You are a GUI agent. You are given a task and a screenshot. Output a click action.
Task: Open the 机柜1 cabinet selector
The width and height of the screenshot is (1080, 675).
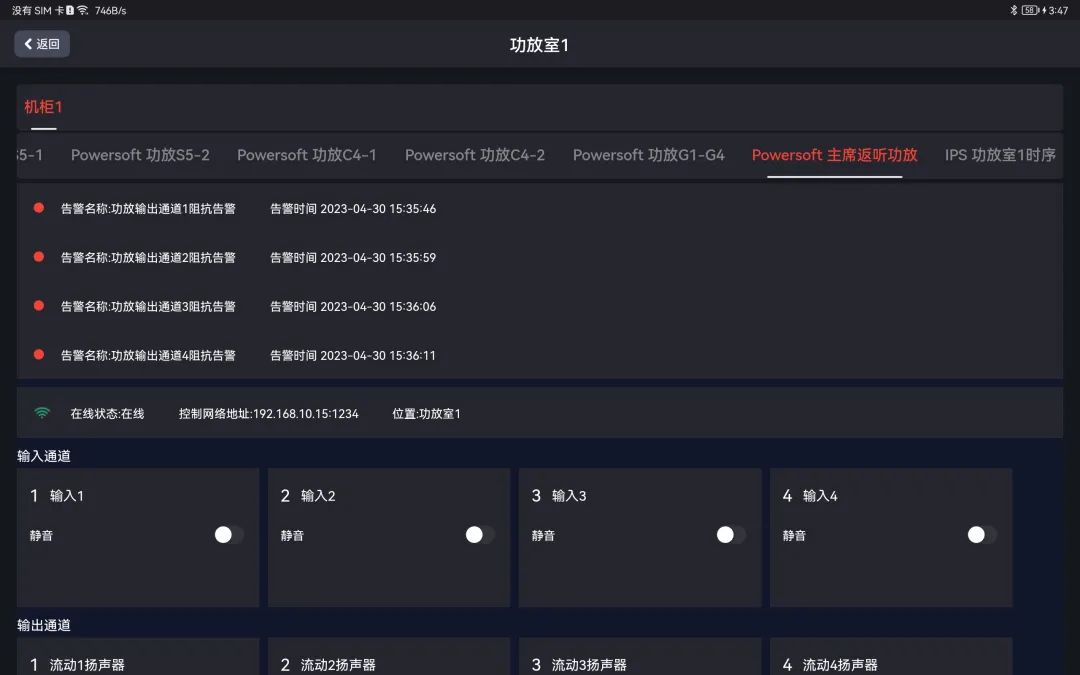(x=42, y=107)
